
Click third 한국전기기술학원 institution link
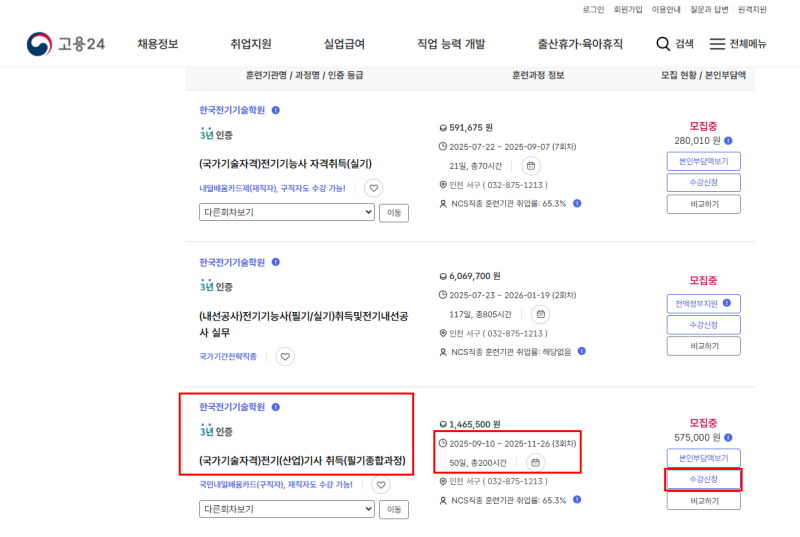pos(232,407)
